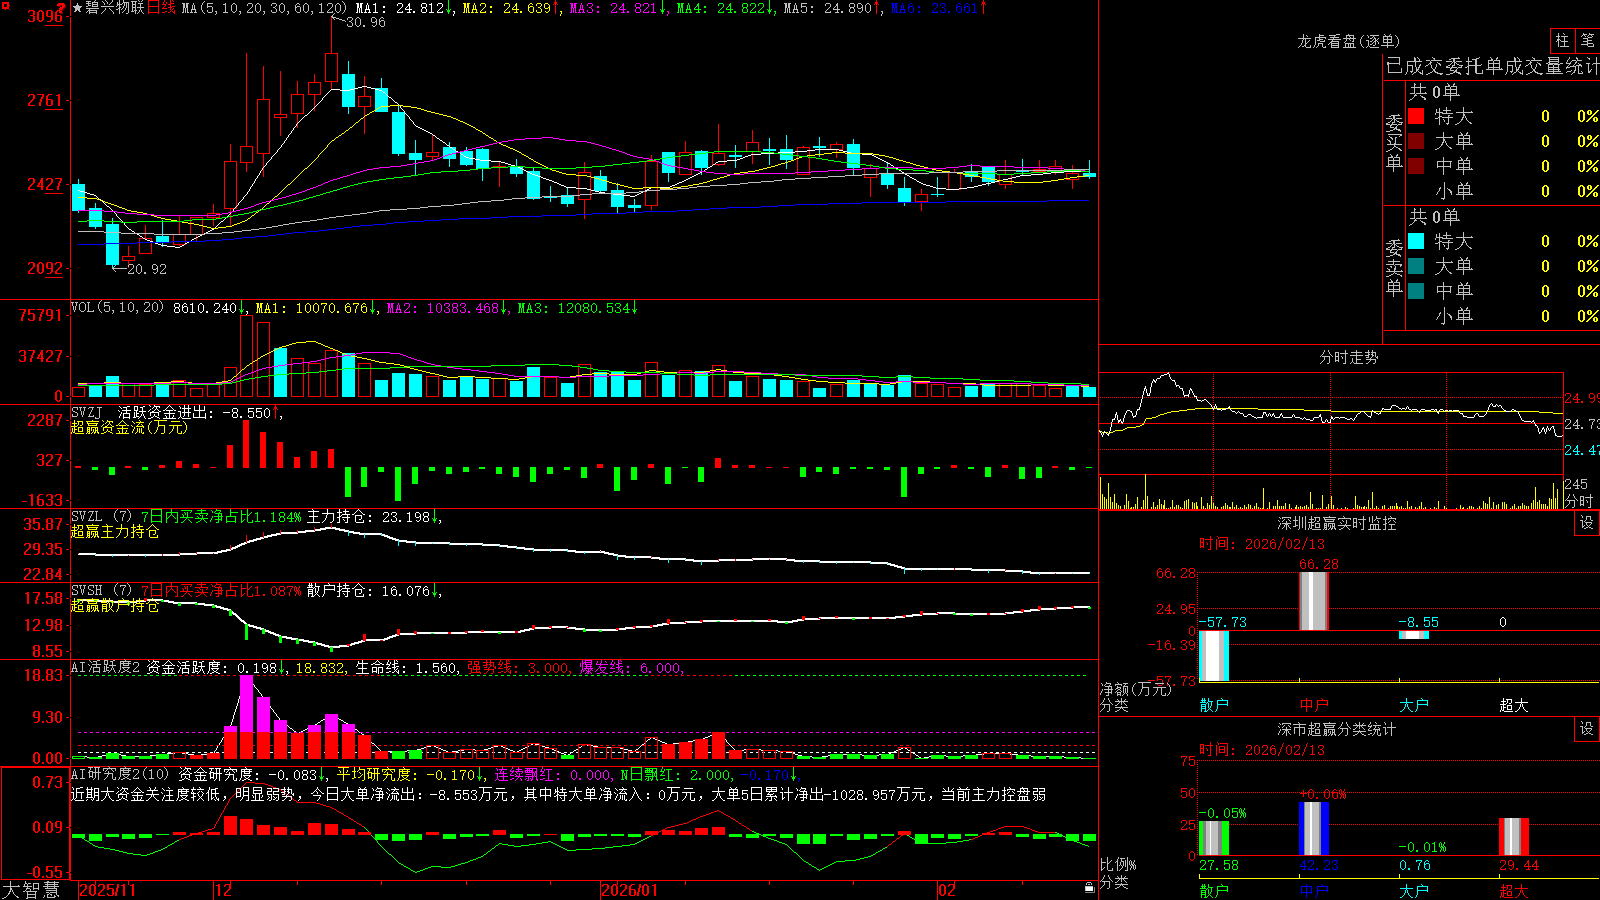Click the cyan 特大 swatch under 委卖单
1600x900 pixels.
[1416, 241]
